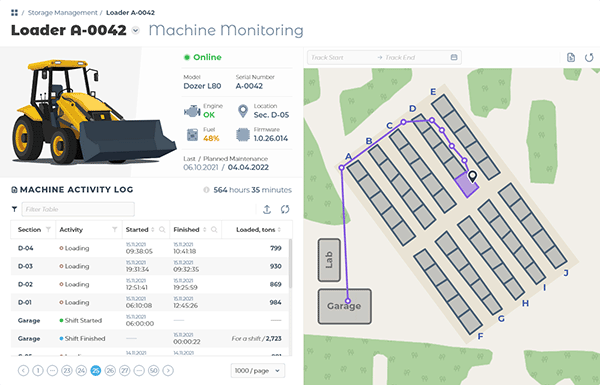The image size is (600, 385).
Task: Select the Garage Shift Finished row
Action: pos(150,339)
